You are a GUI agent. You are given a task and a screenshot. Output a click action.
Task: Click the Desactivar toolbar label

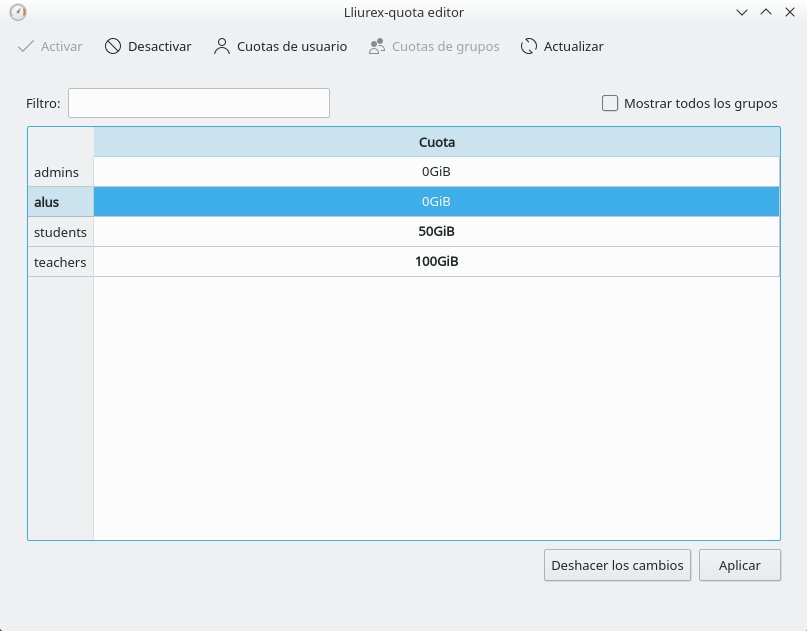click(160, 46)
